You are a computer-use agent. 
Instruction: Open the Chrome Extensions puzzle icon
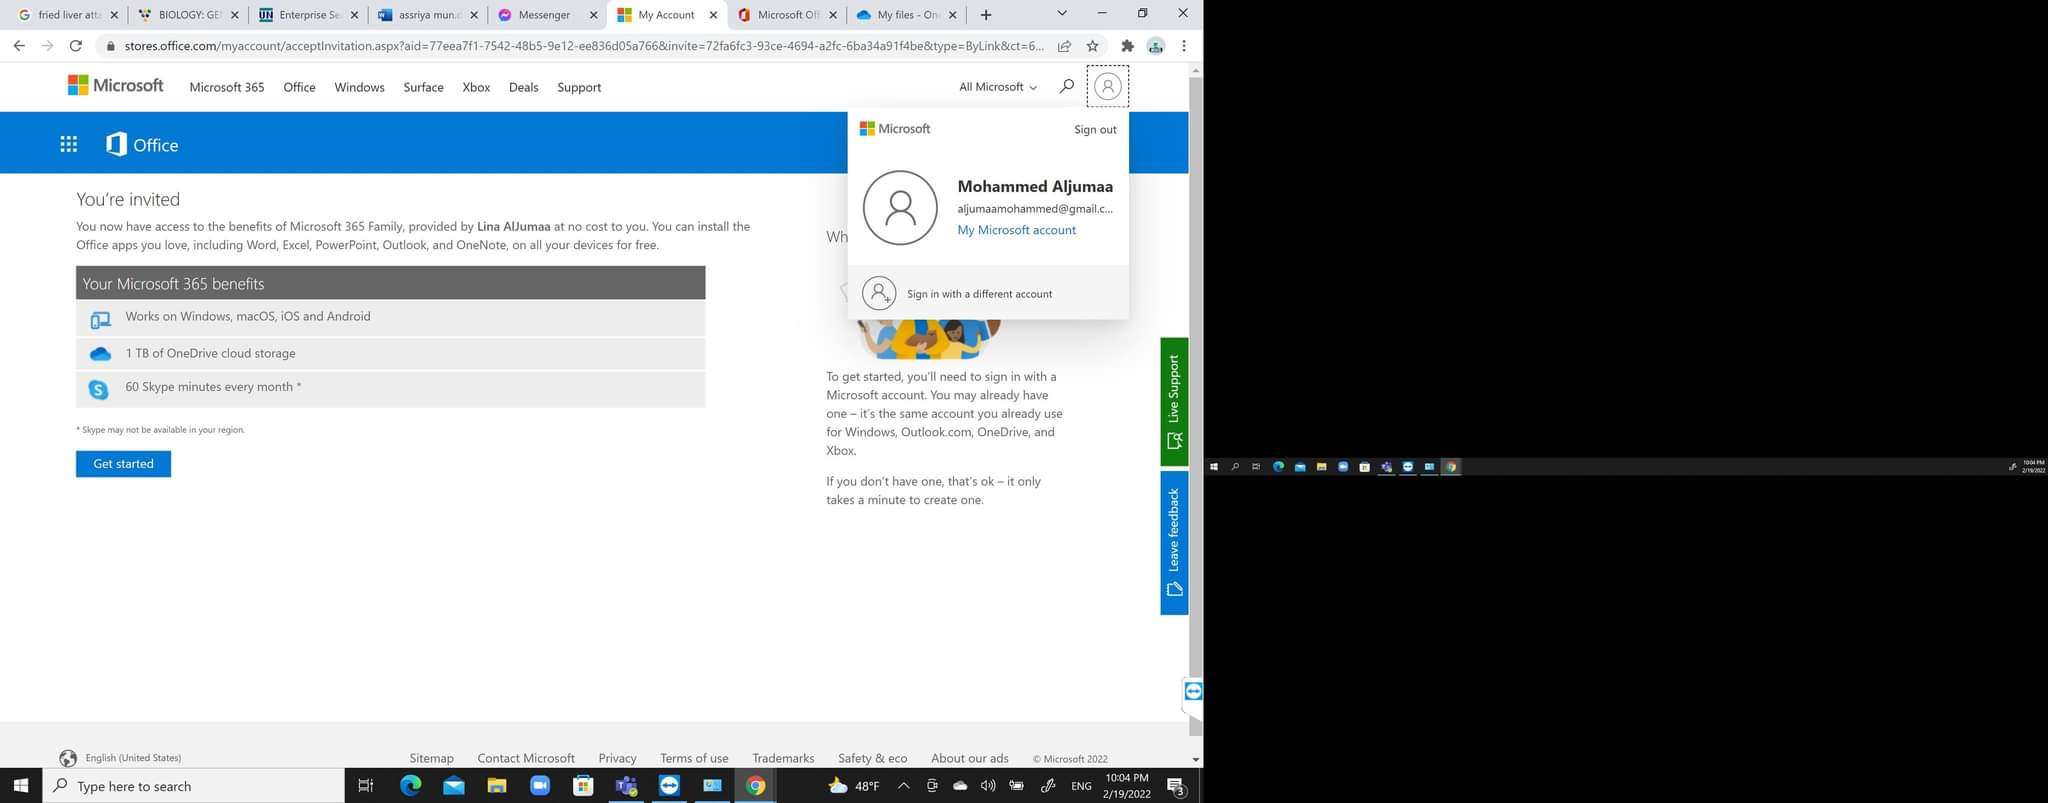tap(1127, 46)
